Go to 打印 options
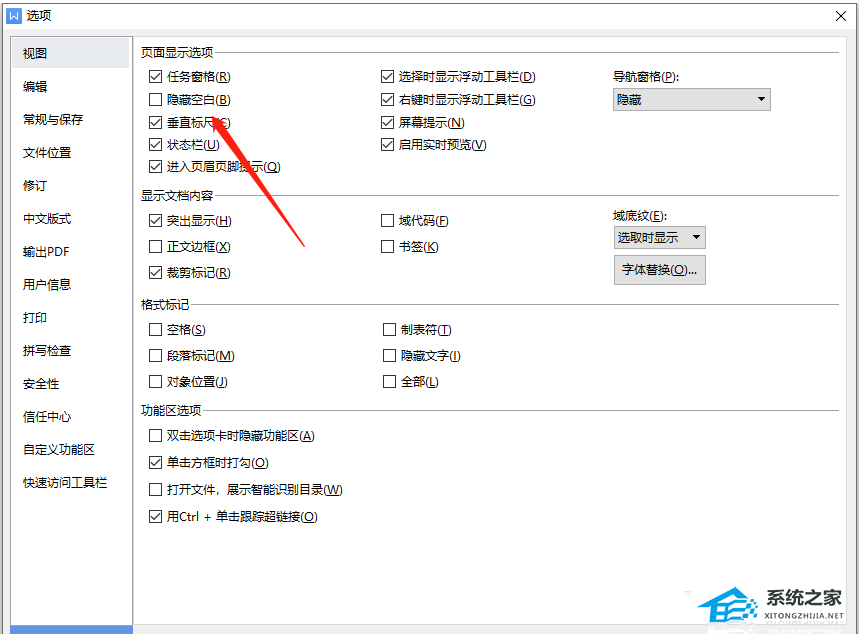 pyautogui.click(x=35, y=317)
